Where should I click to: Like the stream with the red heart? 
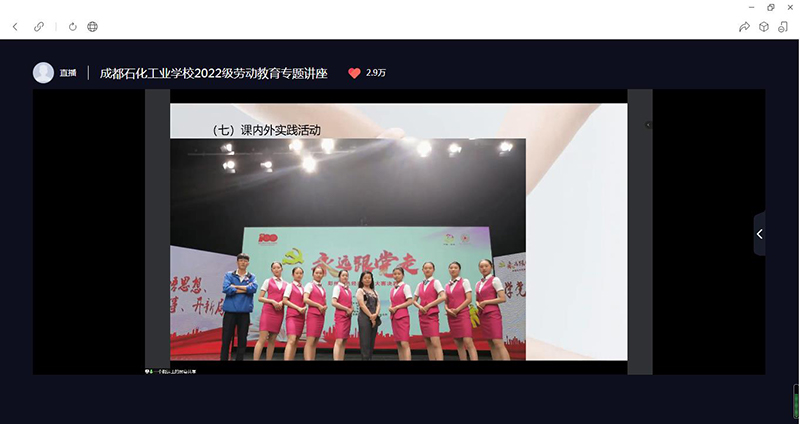(354, 73)
